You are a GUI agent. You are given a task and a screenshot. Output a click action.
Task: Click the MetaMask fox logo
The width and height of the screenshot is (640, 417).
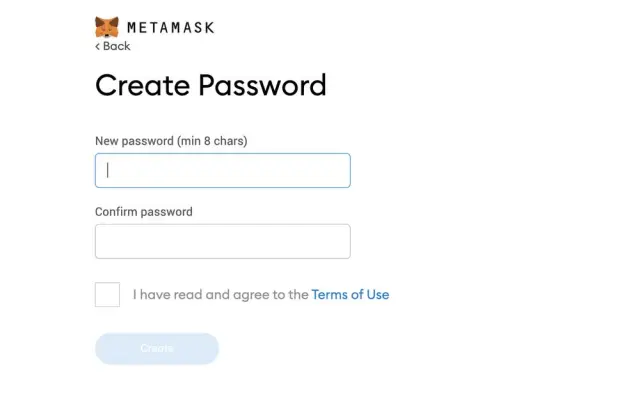pos(106,26)
